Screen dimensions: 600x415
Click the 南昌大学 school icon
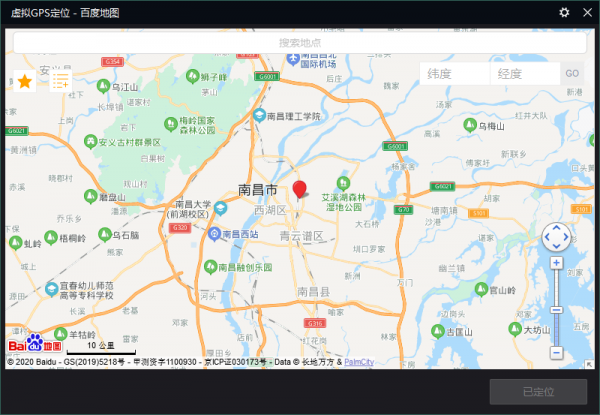pos(220,208)
